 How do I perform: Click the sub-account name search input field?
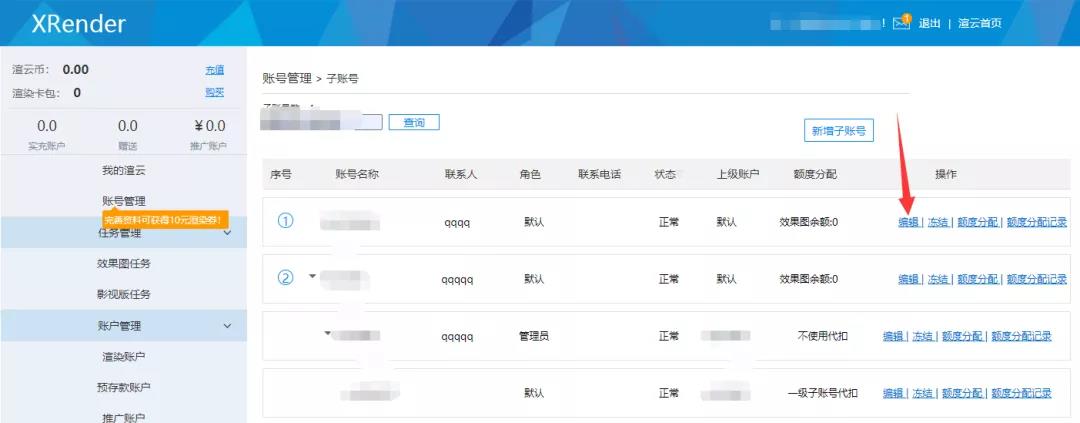point(322,122)
